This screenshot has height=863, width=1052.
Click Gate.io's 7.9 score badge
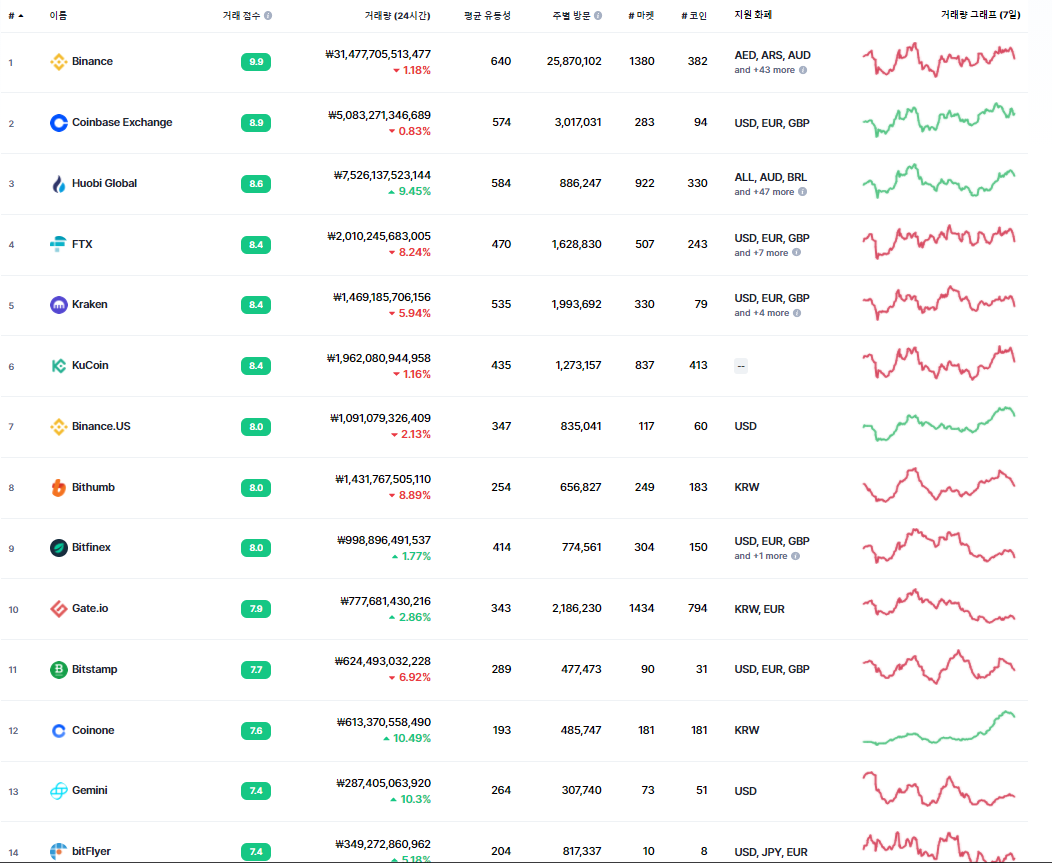coord(256,609)
